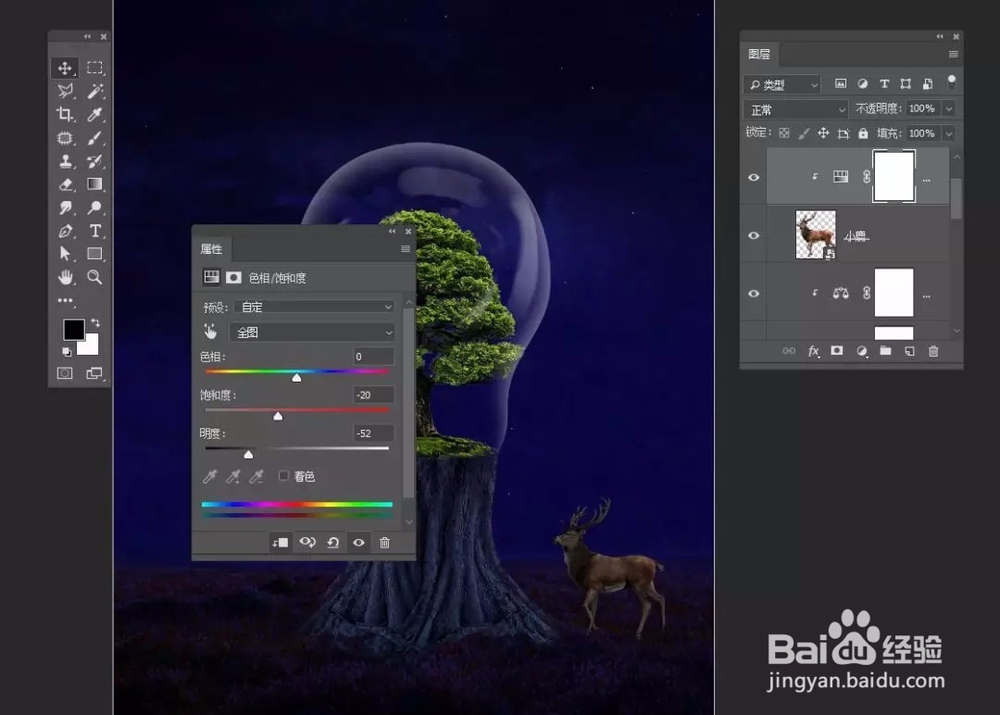Open the Properties panel flyout menu

[x=405, y=249]
